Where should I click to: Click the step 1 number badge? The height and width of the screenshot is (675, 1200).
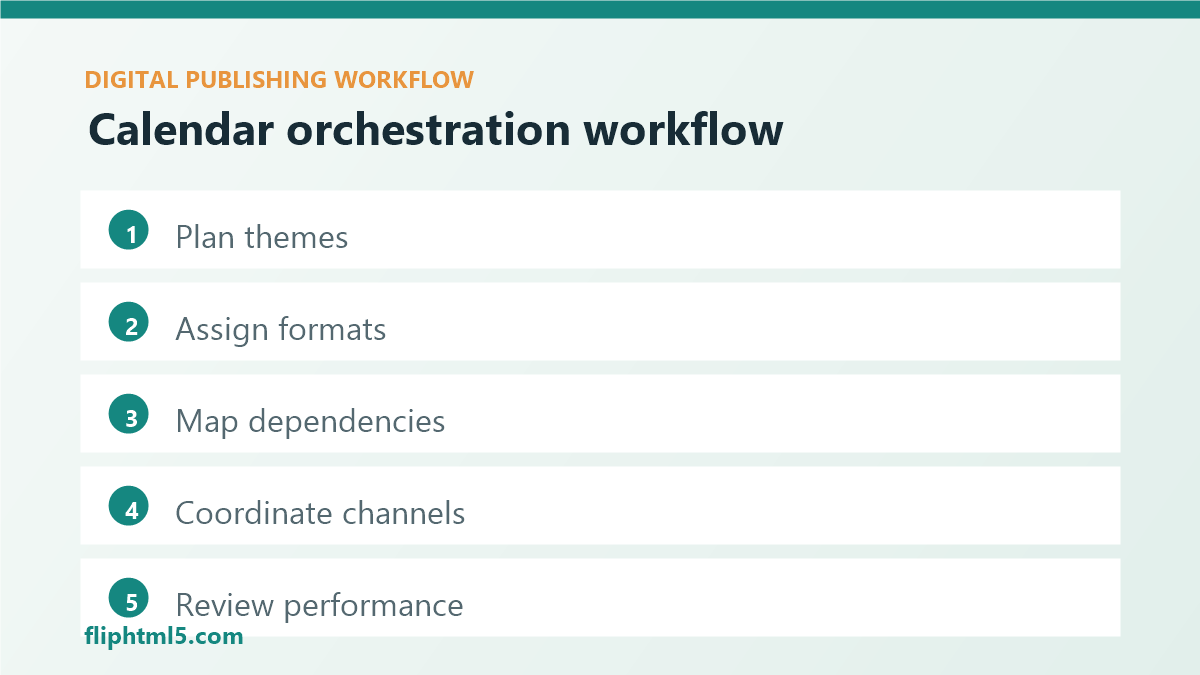tap(129, 231)
